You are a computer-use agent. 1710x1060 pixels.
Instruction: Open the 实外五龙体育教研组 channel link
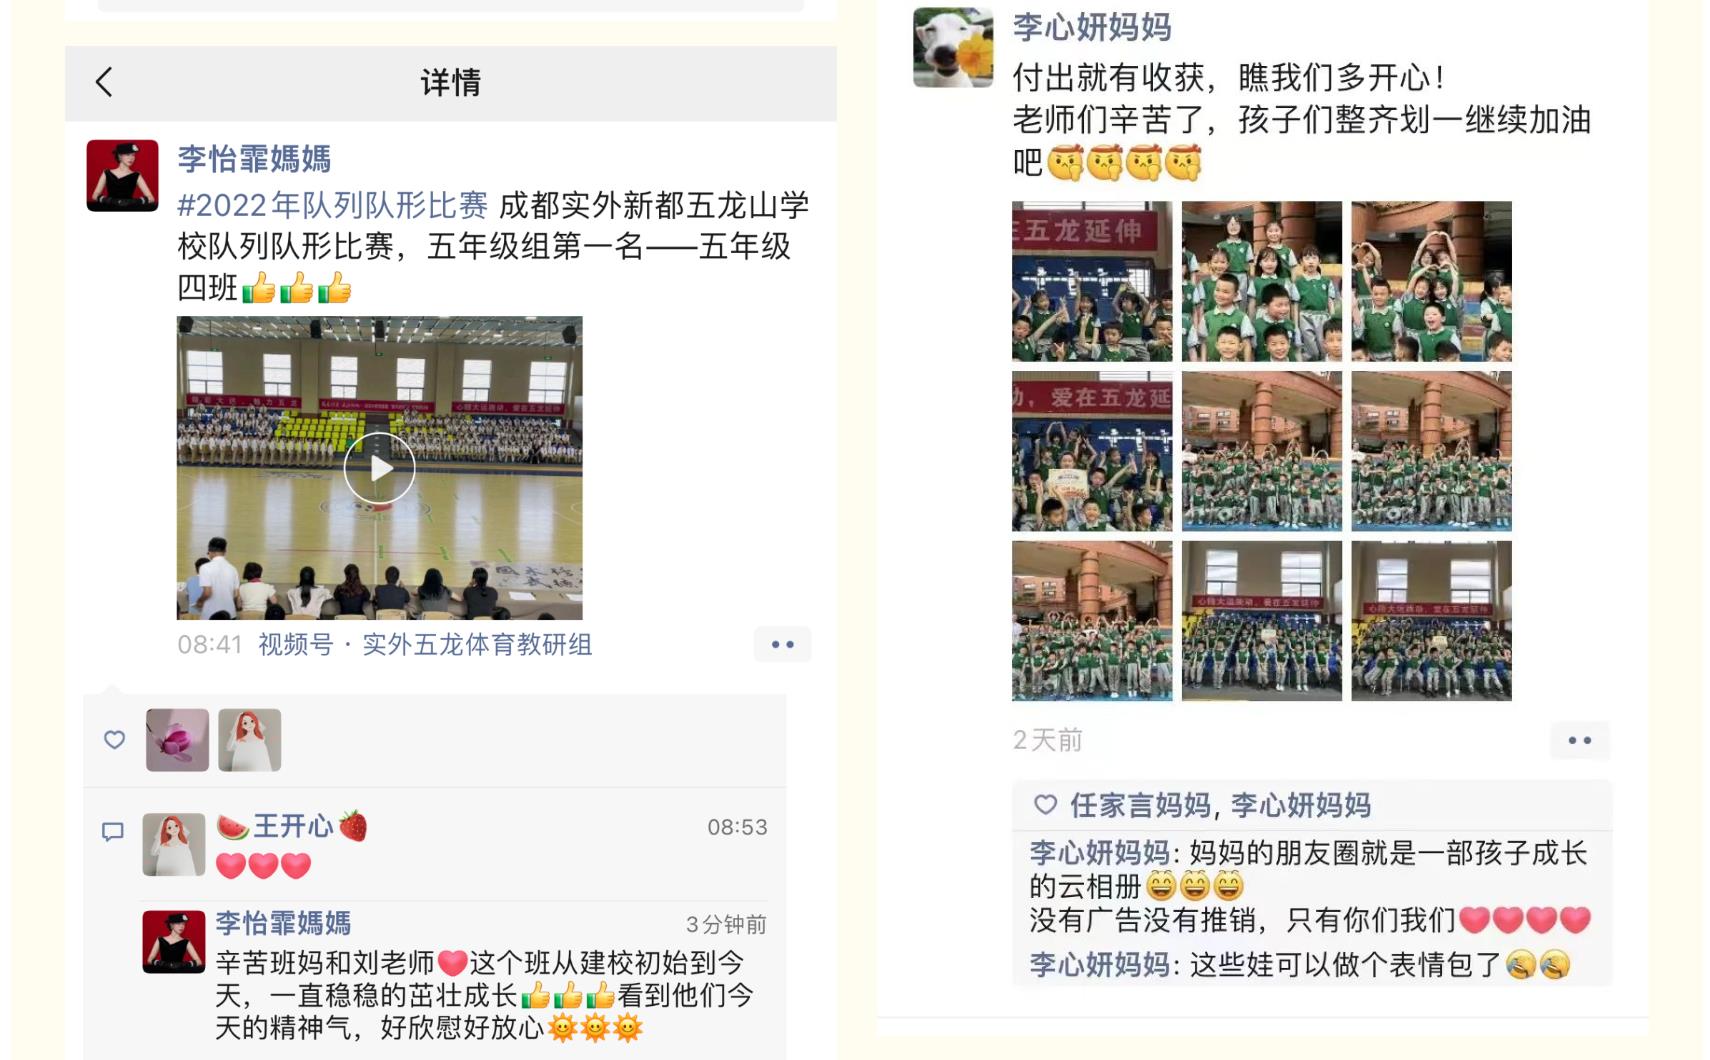click(x=477, y=645)
